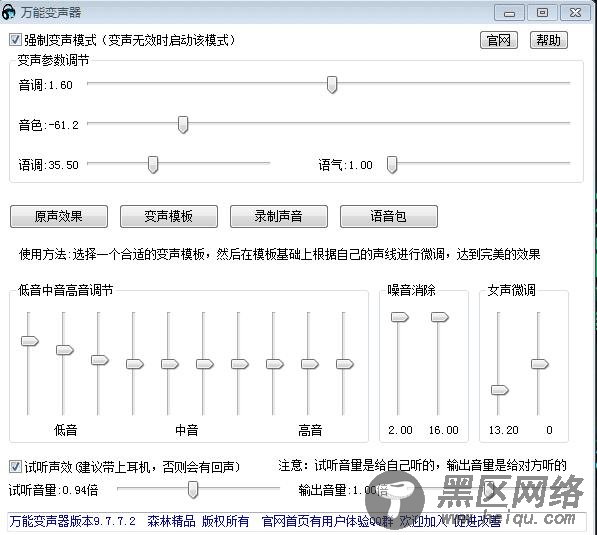Click the 音调 pitch slider thumb
The height and width of the screenshot is (535, 597).
click(x=332, y=85)
